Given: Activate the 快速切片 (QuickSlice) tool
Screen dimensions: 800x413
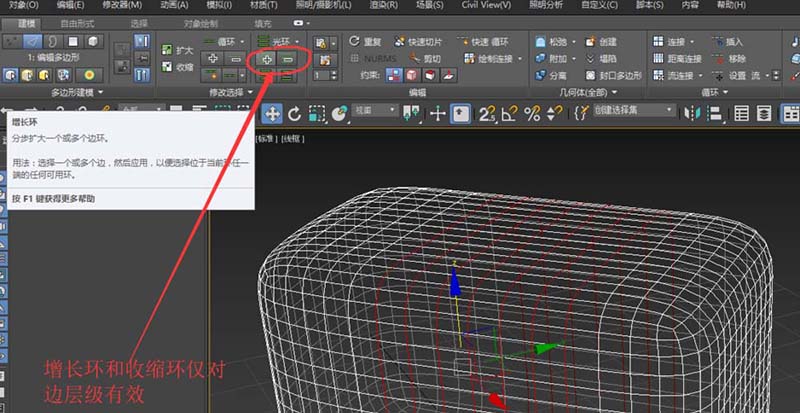Looking at the screenshot, I should (x=418, y=42).
